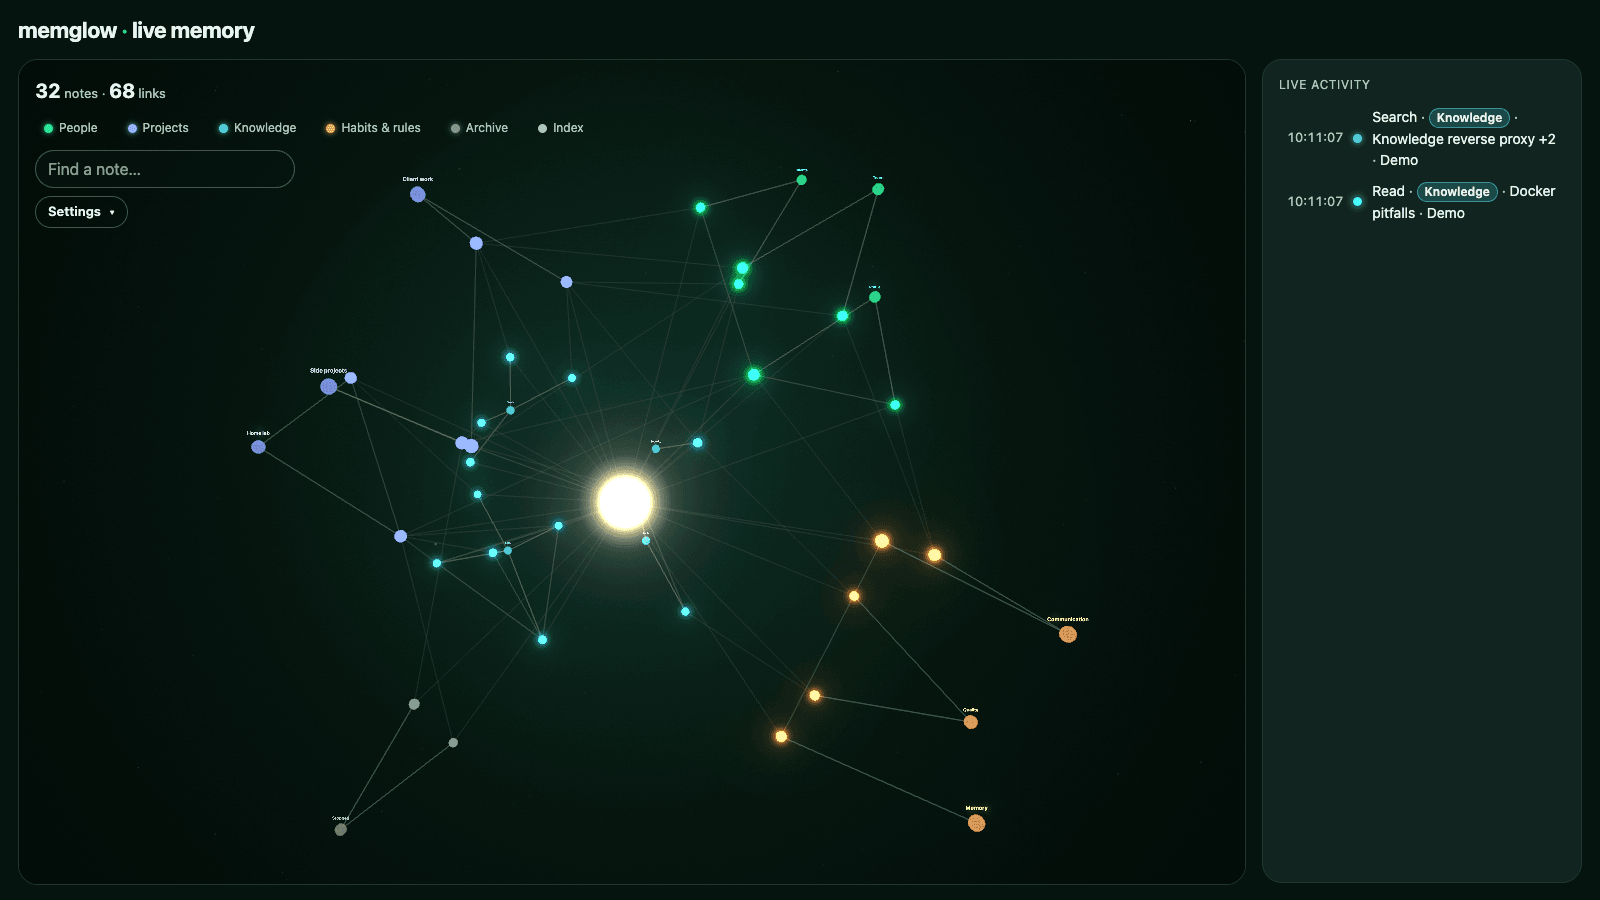1600x900 pixels.
Task: Click the cyan dot beside Read activity
Action: [x=1357, y=201]
